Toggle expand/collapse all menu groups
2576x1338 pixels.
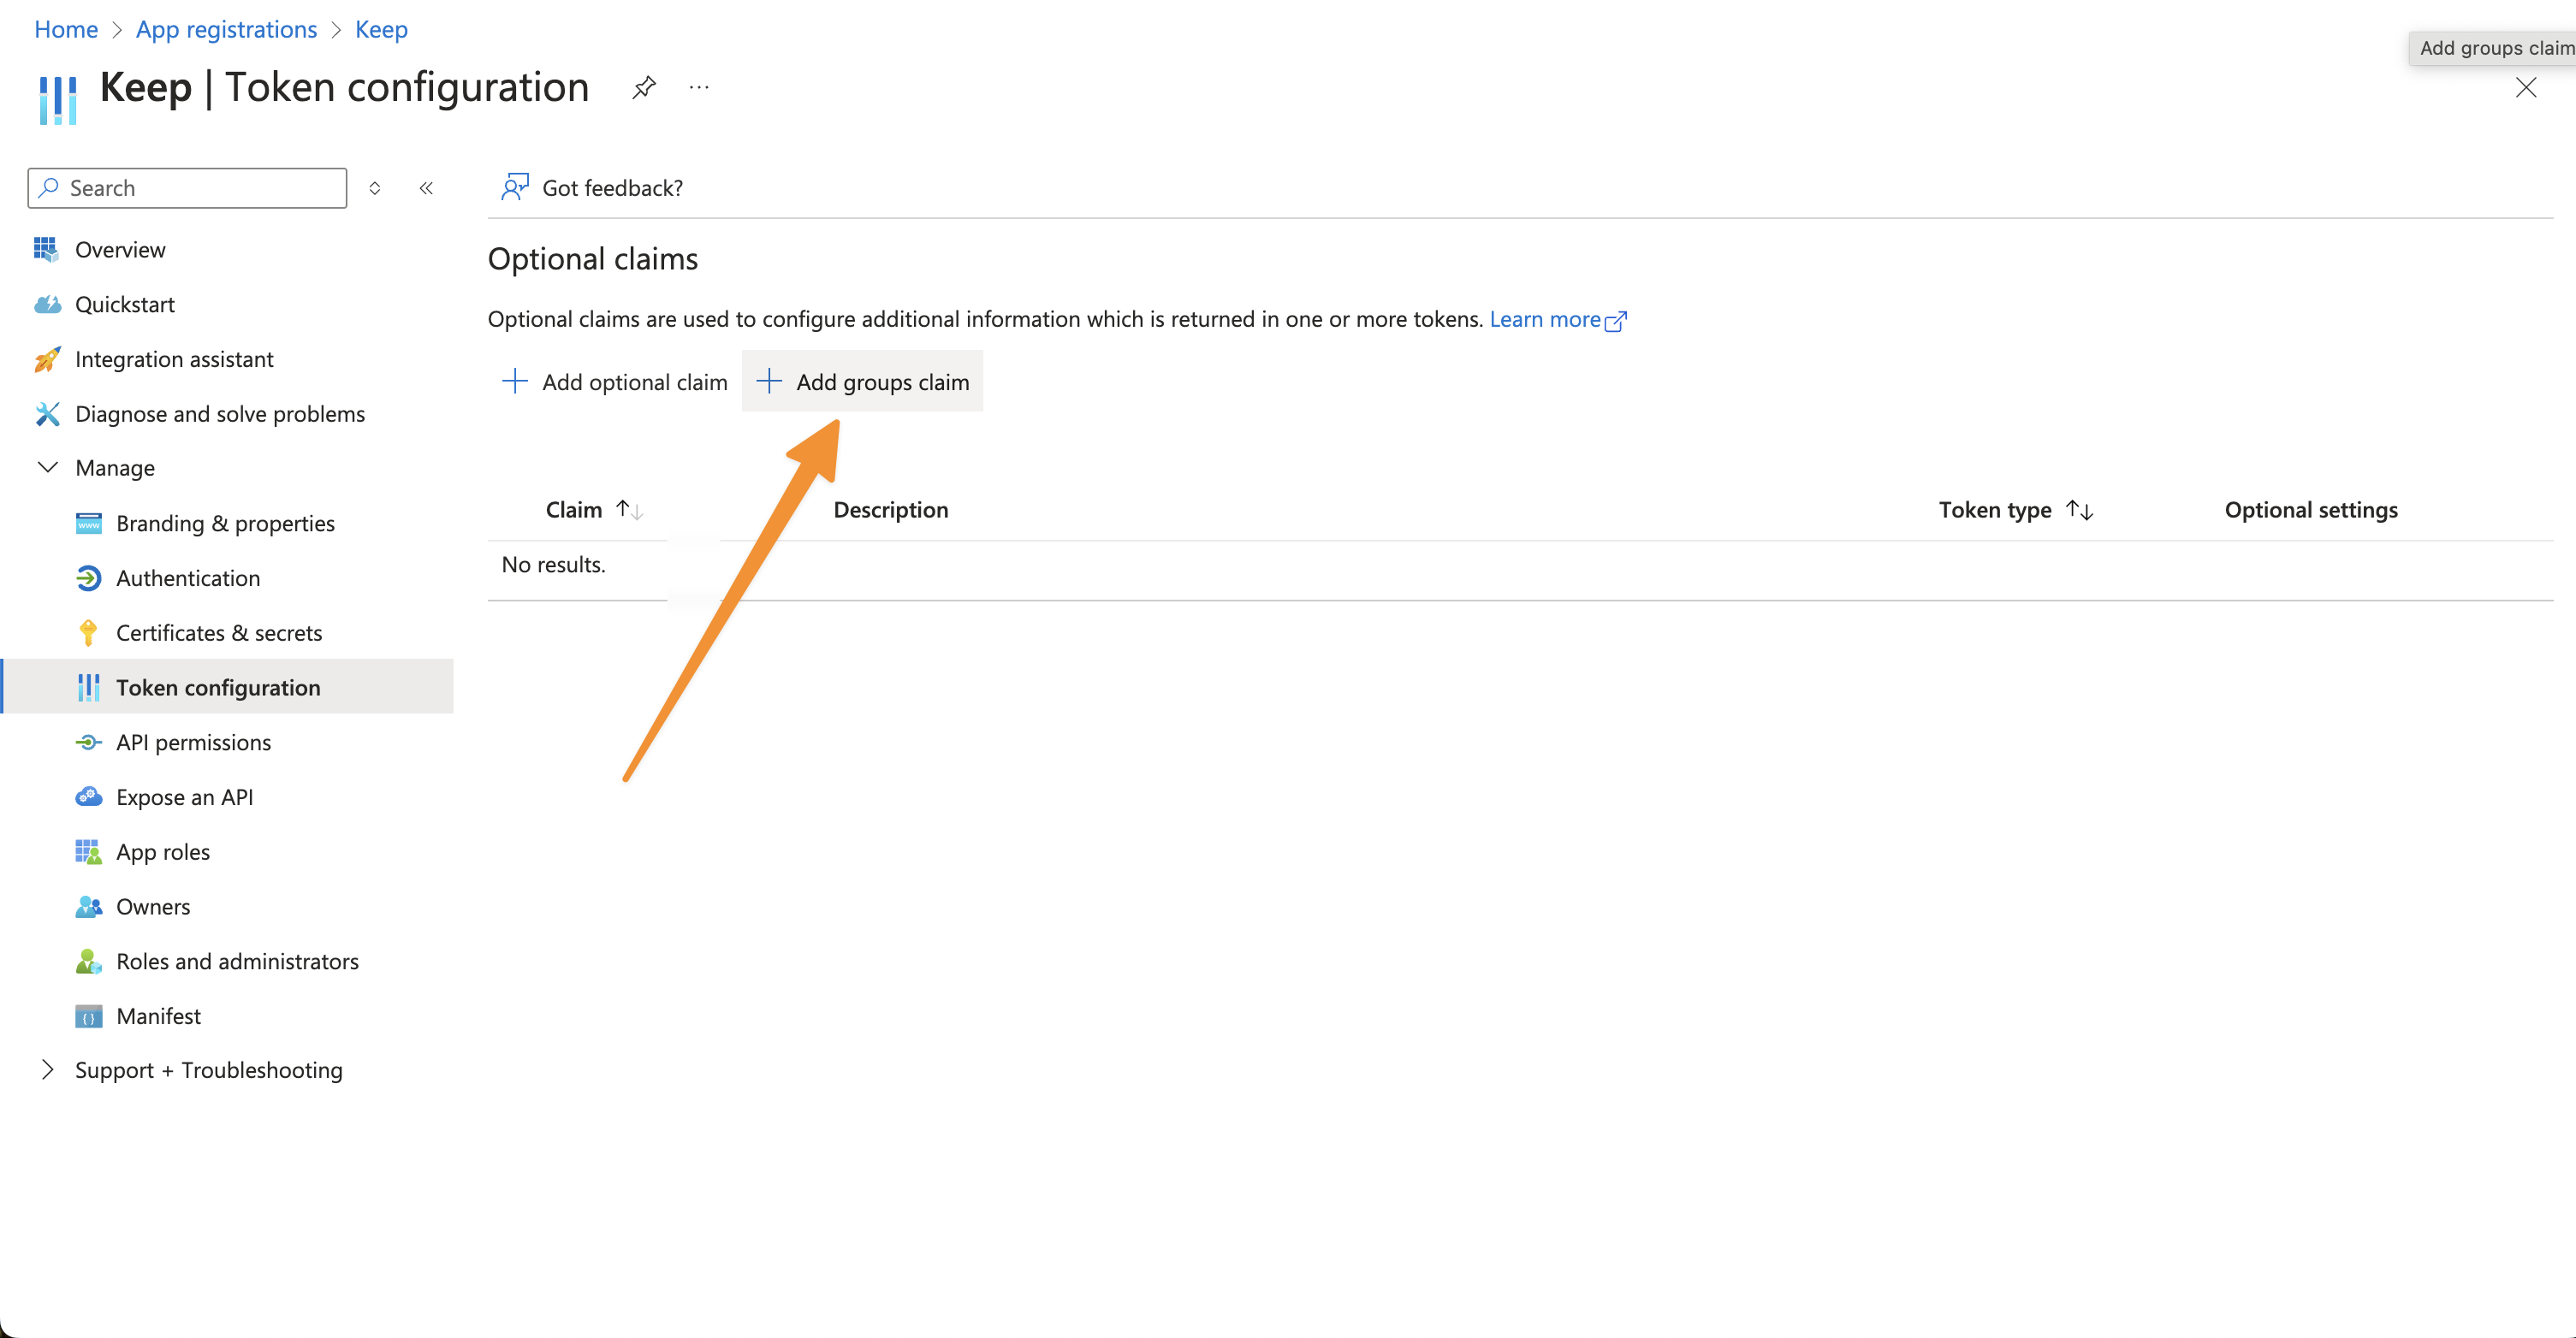point(375,188)
